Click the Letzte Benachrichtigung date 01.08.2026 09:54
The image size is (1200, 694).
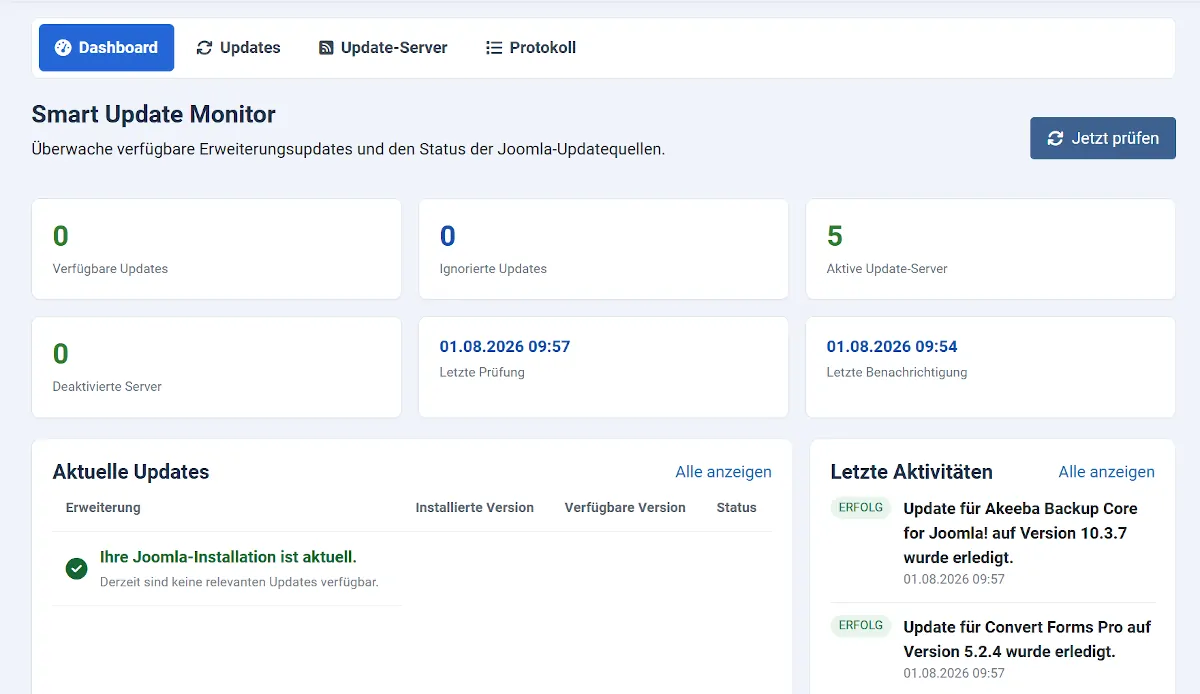point(892,347)
